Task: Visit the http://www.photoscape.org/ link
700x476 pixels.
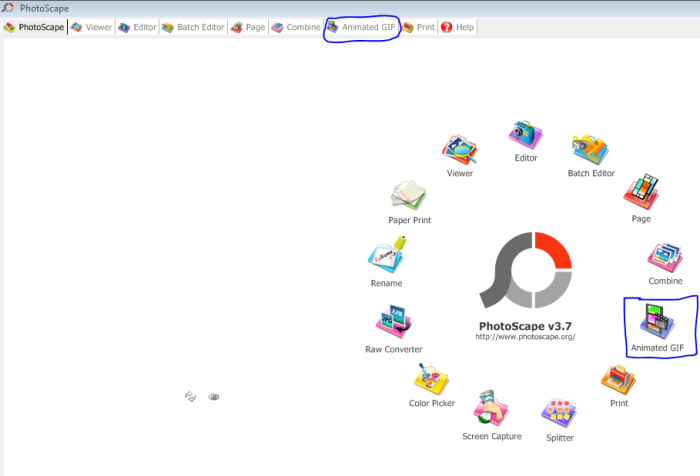Action: tap(525, 337)
